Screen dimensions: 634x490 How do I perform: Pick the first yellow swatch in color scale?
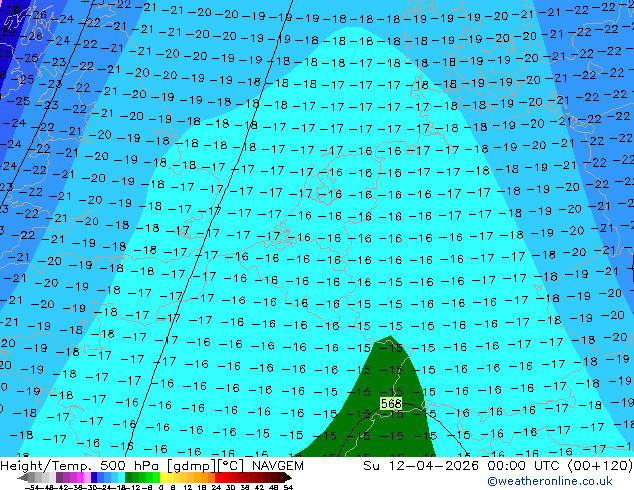click(164, 478)
